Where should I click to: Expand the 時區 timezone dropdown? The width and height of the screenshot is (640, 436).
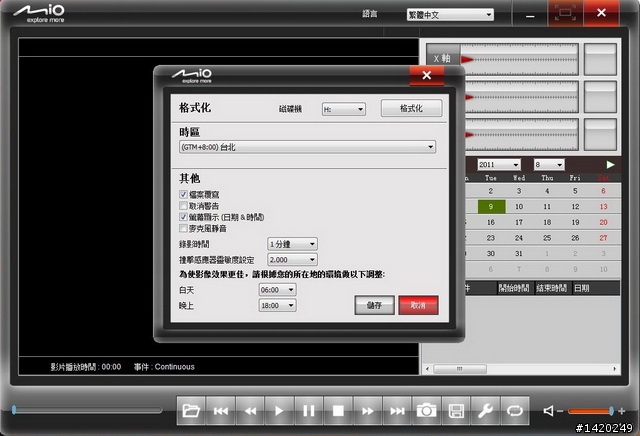click(307, 147)
